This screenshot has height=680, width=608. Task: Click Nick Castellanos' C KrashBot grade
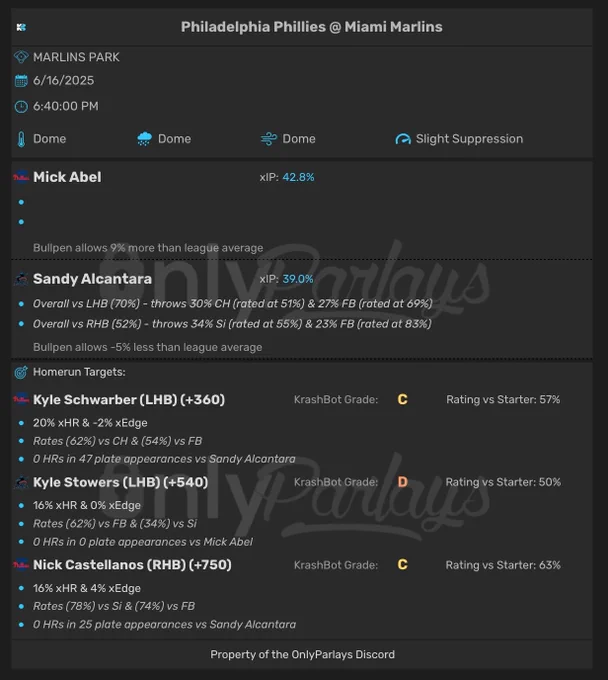402,565
